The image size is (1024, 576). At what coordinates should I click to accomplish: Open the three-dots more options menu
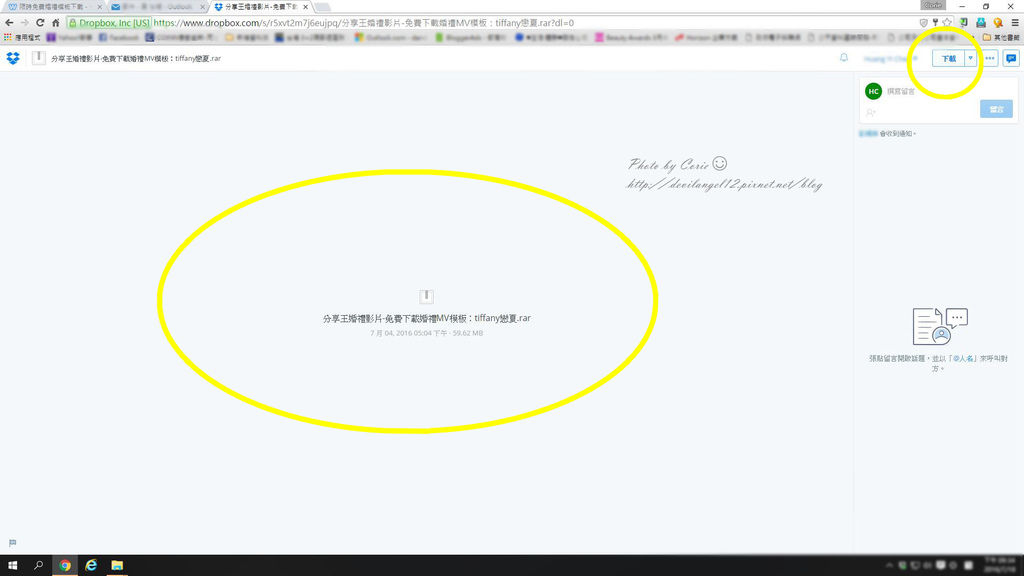[x=990, y=58]
